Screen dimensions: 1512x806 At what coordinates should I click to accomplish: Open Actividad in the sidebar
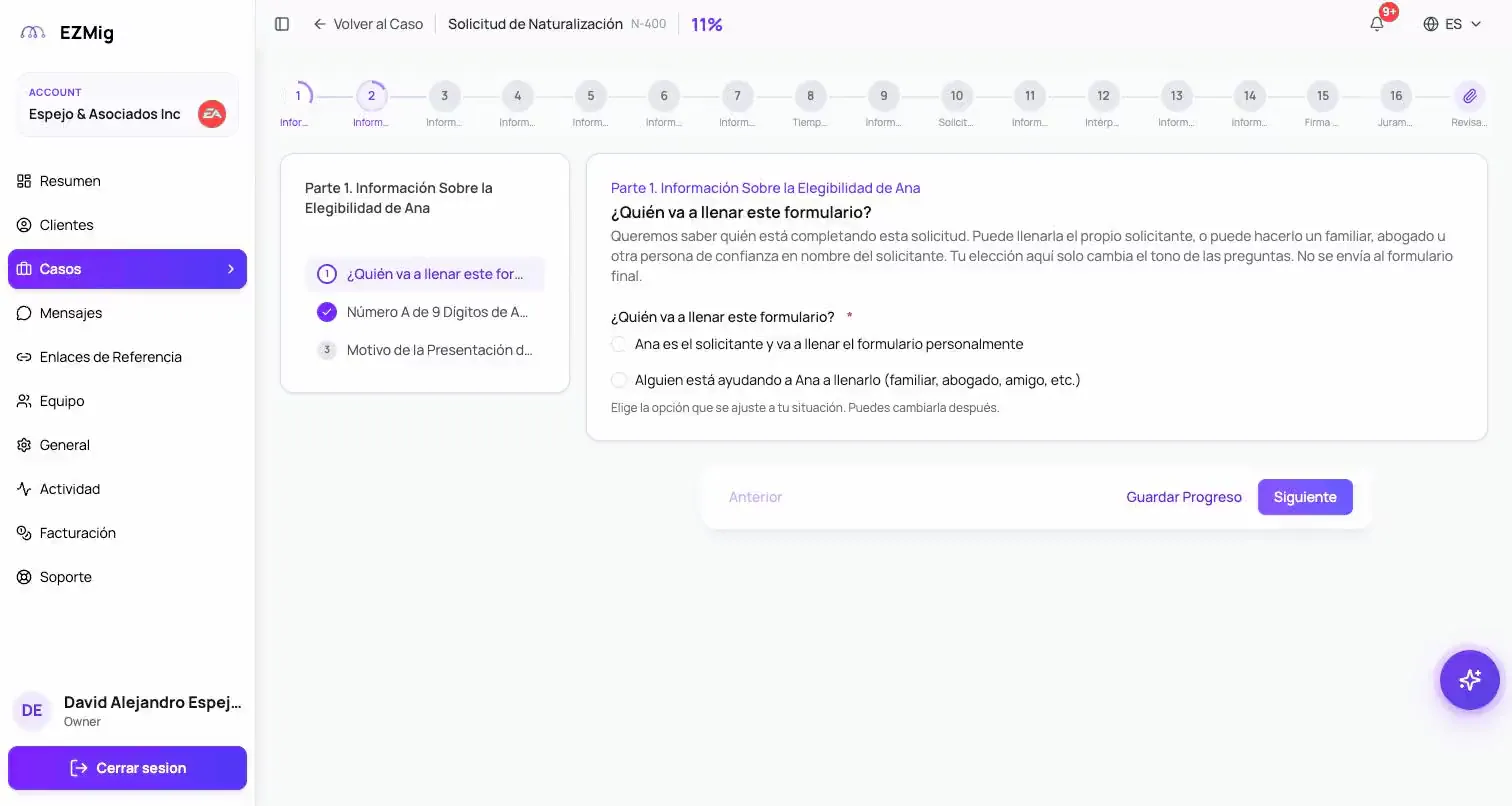point(127,489)
